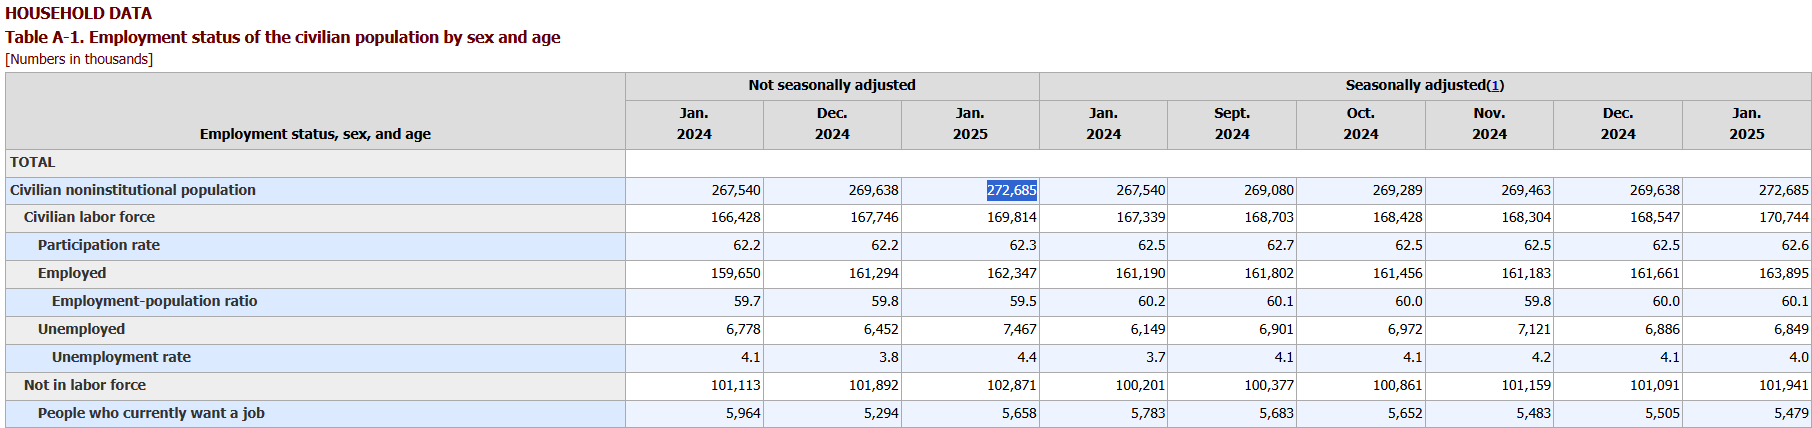This screenshot has height=428, width=1812.
Task: Click the Nov. 2024 column header
Action: point(1489,124)
